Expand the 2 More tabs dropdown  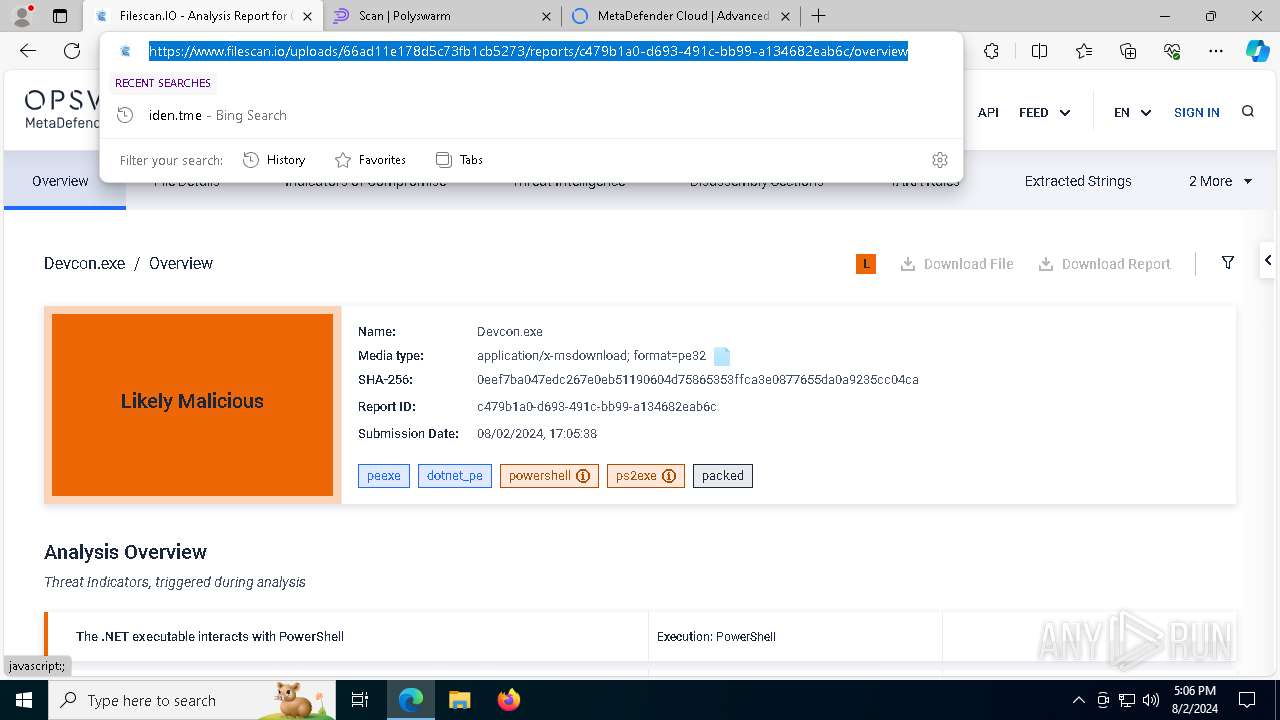pos(1220,181)
